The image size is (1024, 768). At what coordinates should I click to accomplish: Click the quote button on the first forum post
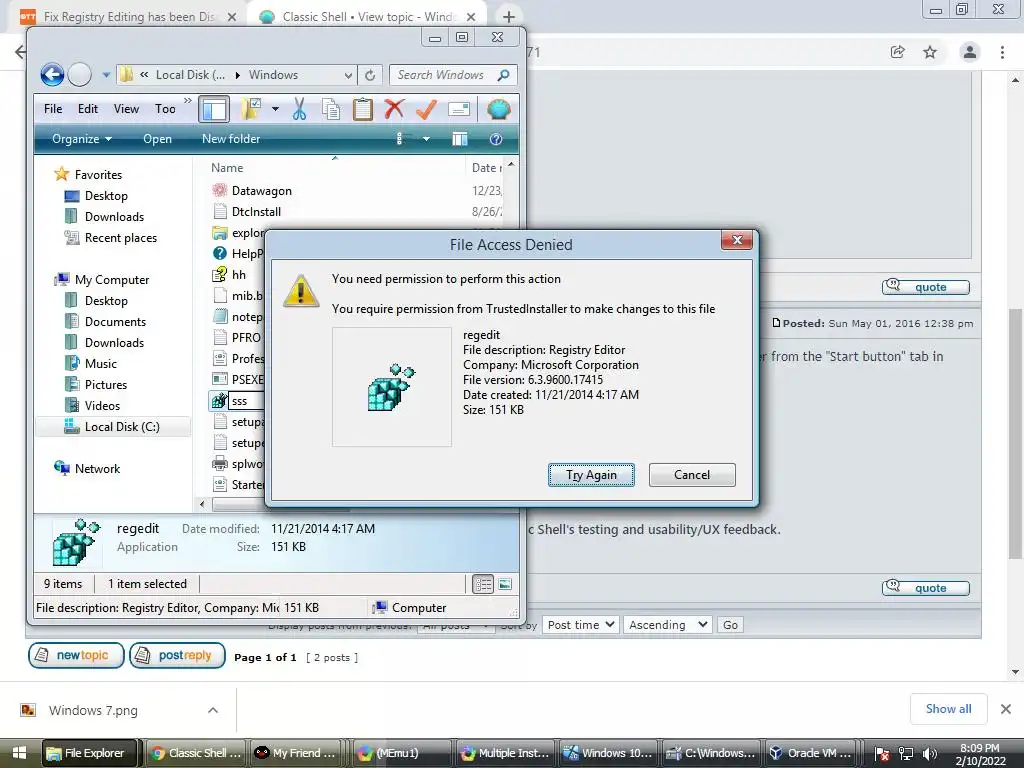point(925,287)
